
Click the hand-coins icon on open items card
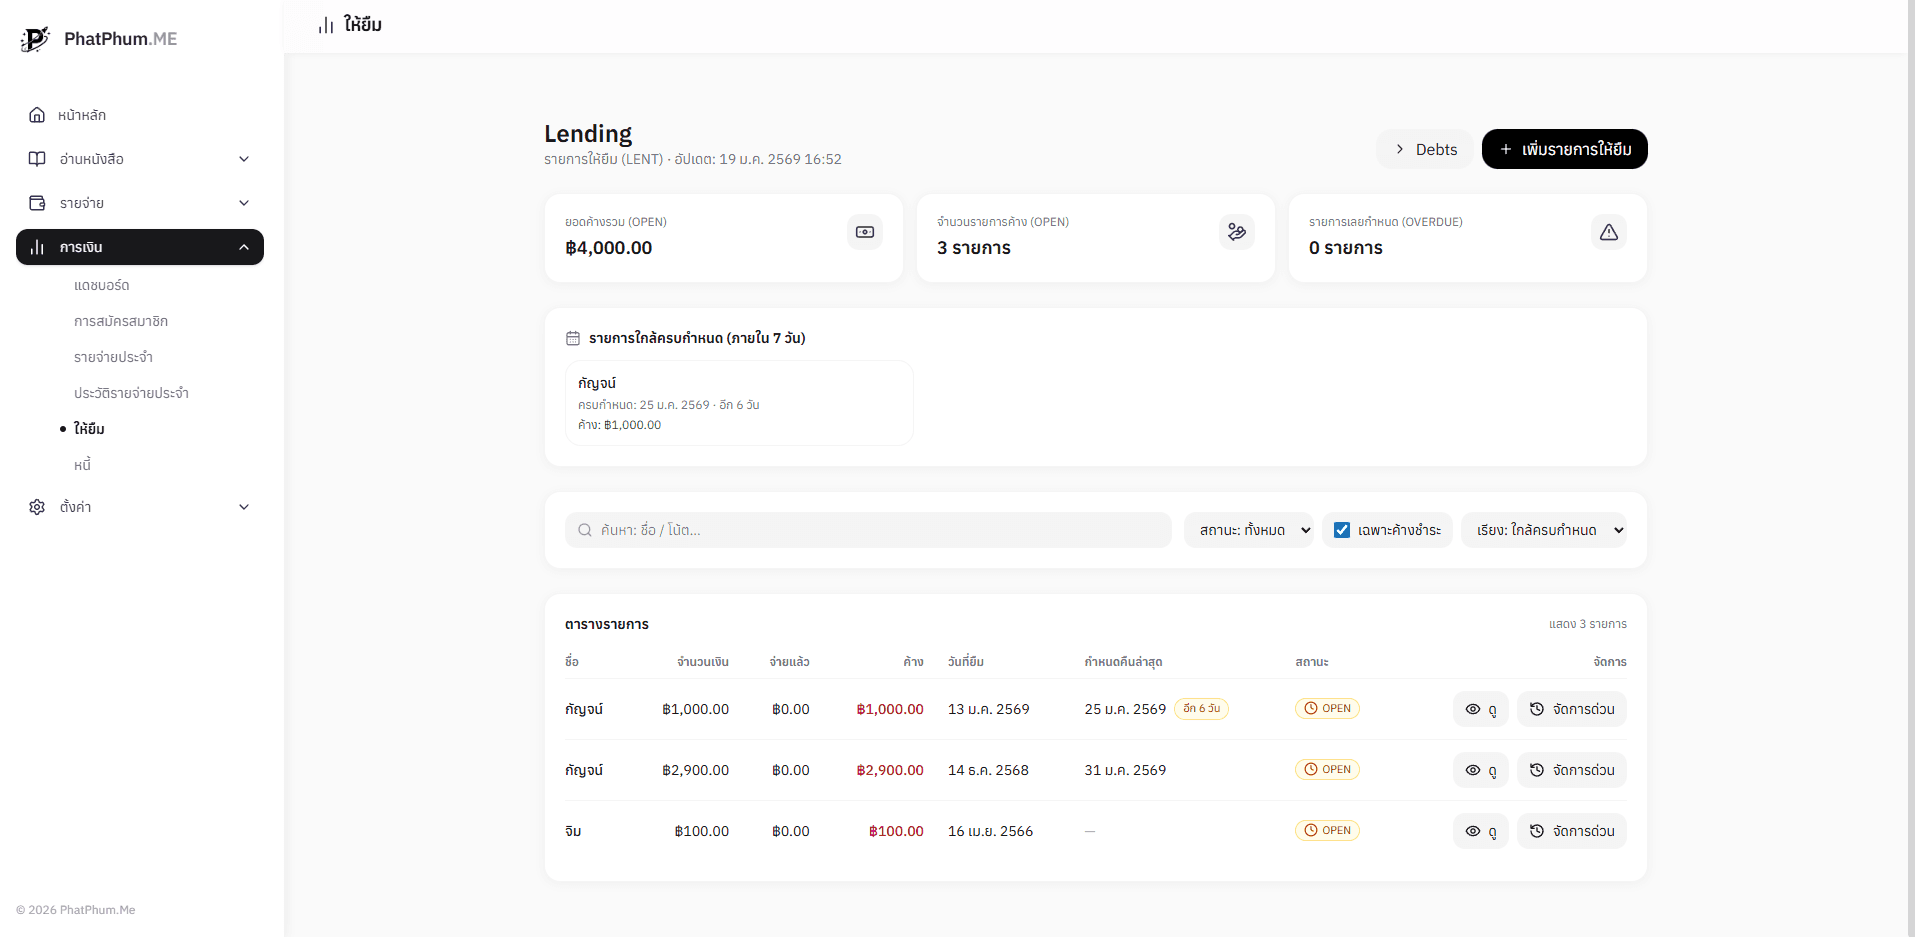click(x=1236, y=232)
